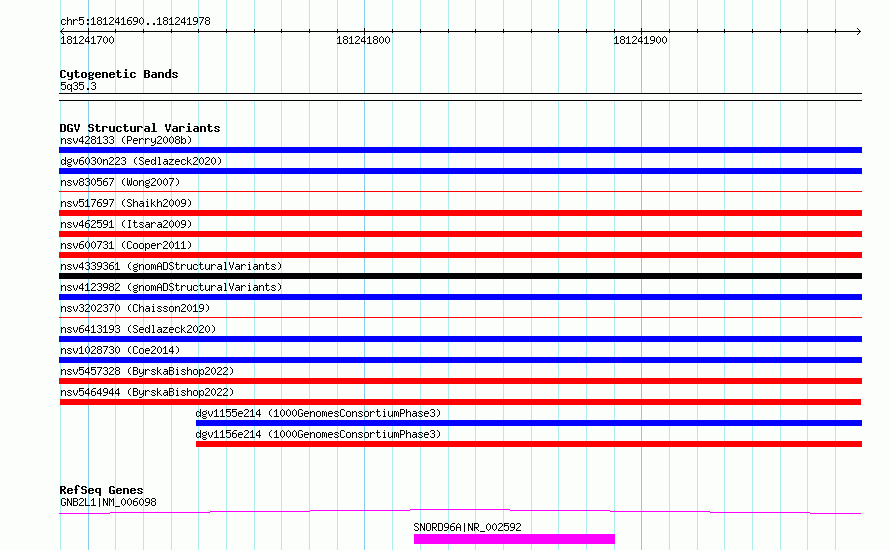Viewport: 890px width, 550px height.
Task: Select the dgv1155e214 1000Genomes label
Action: click(x=318, y=413)
